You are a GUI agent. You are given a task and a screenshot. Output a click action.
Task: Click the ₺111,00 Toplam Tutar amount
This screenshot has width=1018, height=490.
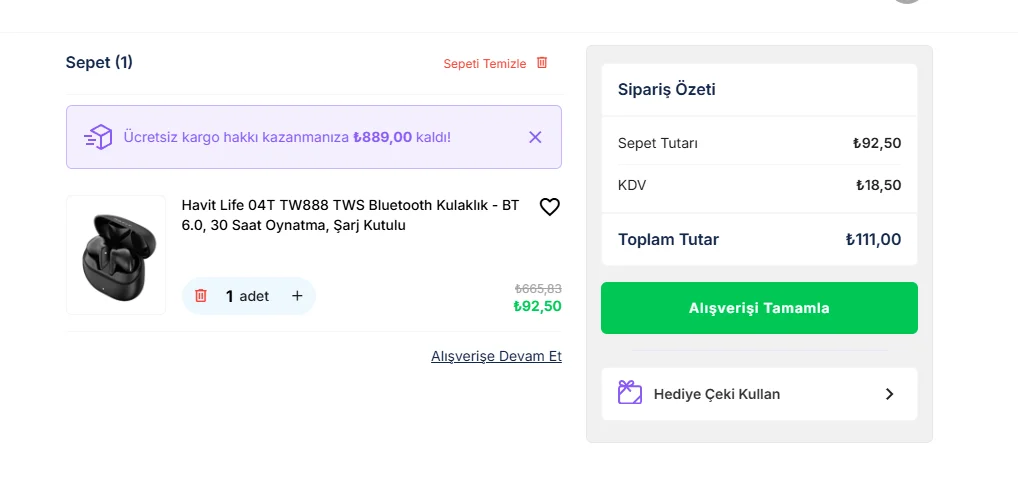click(x=873, y=239)
